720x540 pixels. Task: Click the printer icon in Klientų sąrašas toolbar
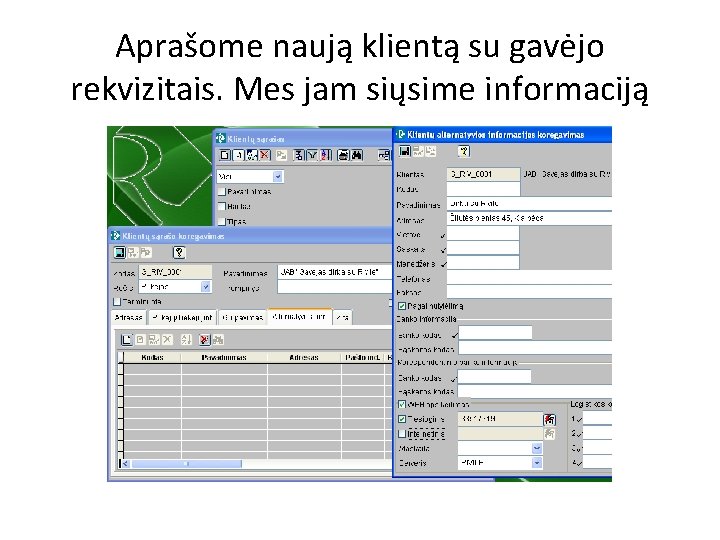[343, 155]
